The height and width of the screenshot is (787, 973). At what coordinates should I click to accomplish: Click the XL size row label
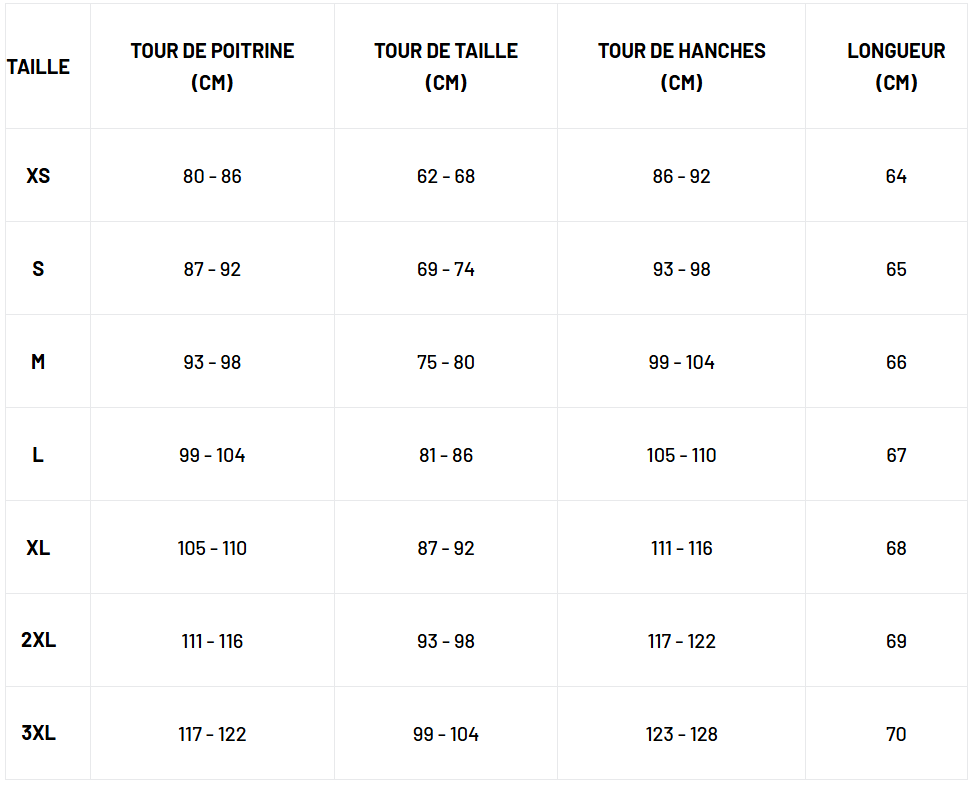38,548
